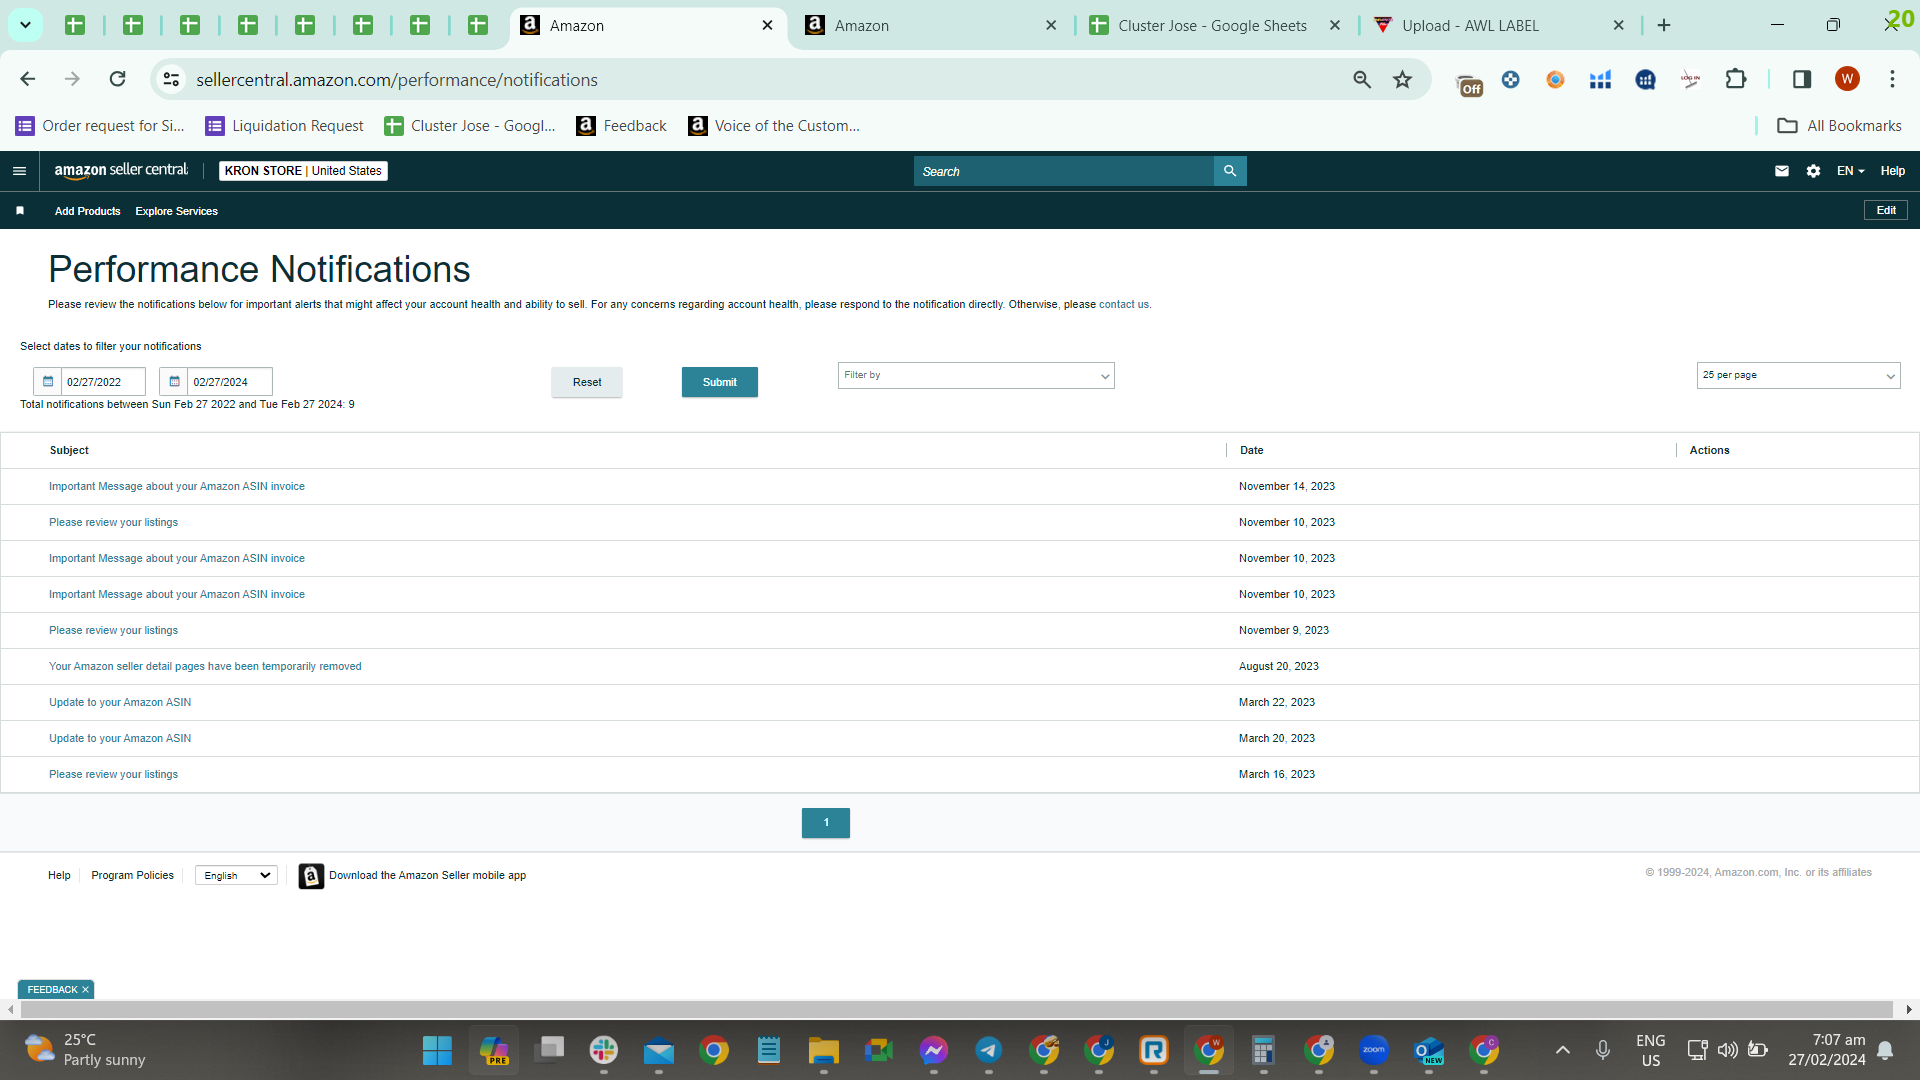1920x1080 pixels.
Task: Click the amazon seller central logo
Action: point(121,171)
